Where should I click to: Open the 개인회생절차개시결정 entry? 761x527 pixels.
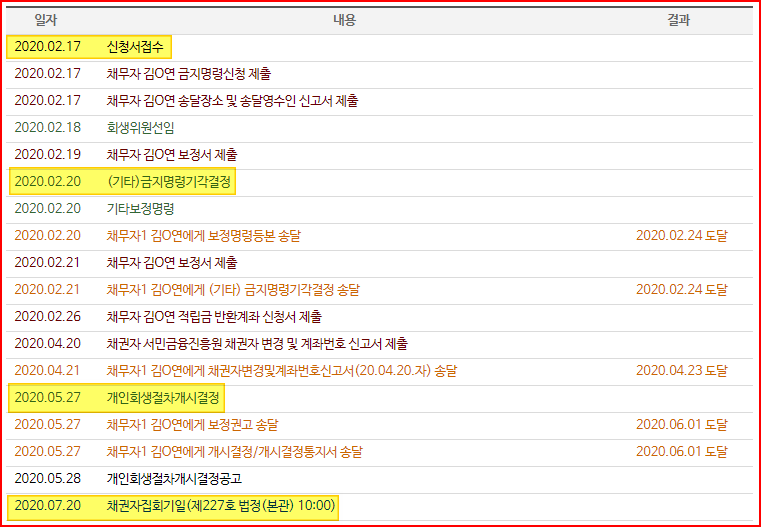tap(163, 398)
